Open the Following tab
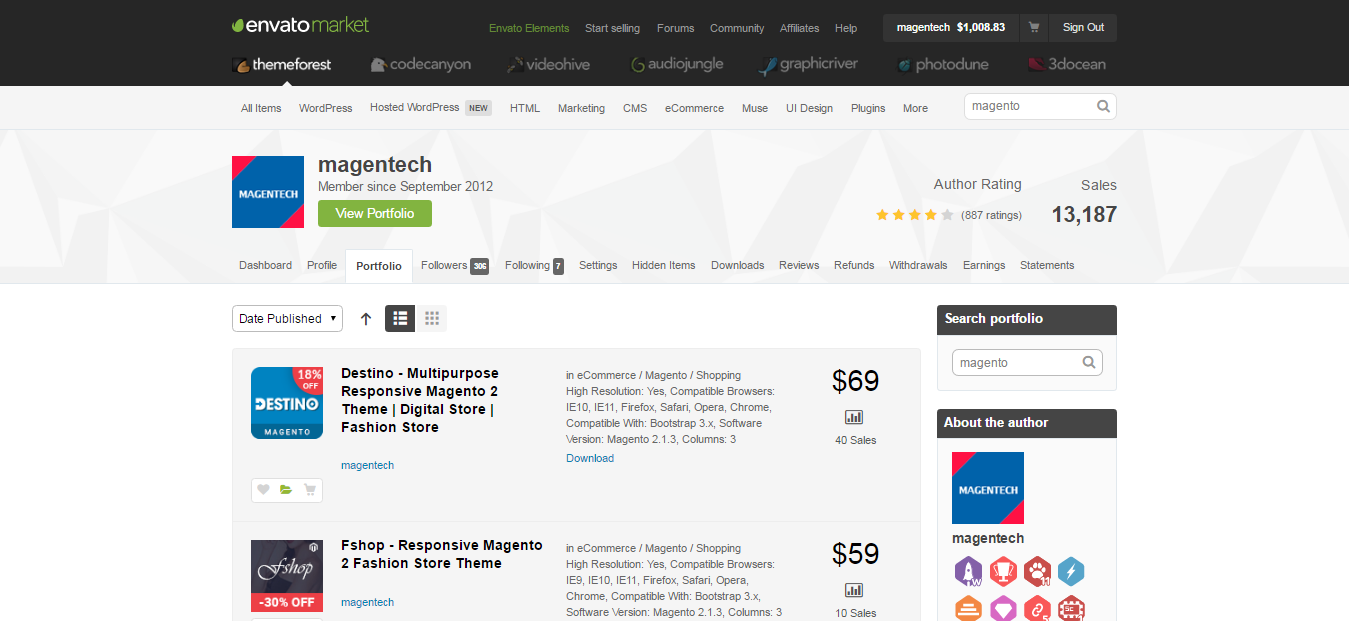 pos(534,265)
